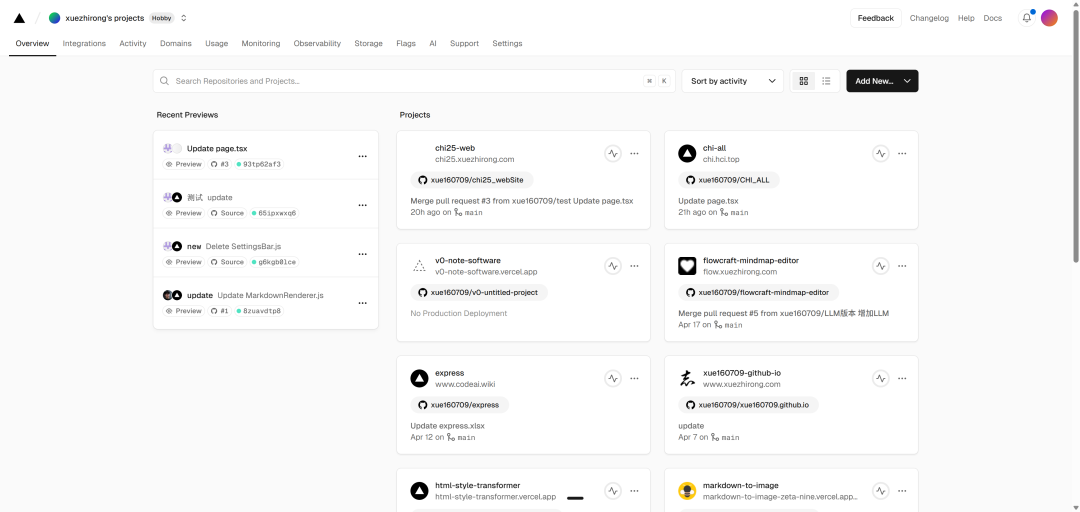Image resolution: width=1080 pixels, height=512 pixels.
Task: Switch to the Domains tab
Action: pyautogui.click(x=176, y=43)
